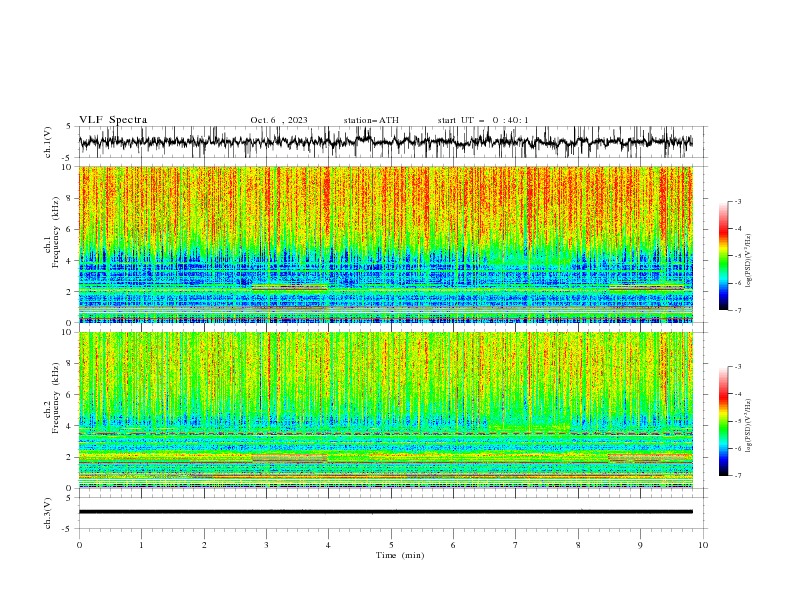This screenshot has width=792, height=612.
Task: Click the Time (min) axis label
Action: [400, 555]
